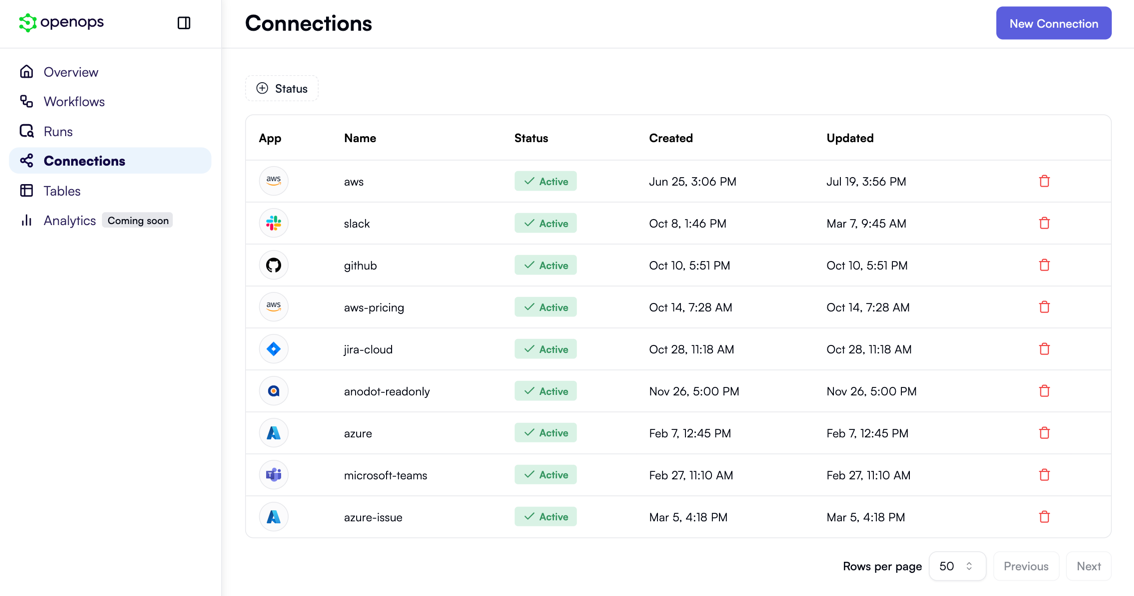Click the New Connection button
The image size is (1134, 596).
click(x=1053, y=22)
